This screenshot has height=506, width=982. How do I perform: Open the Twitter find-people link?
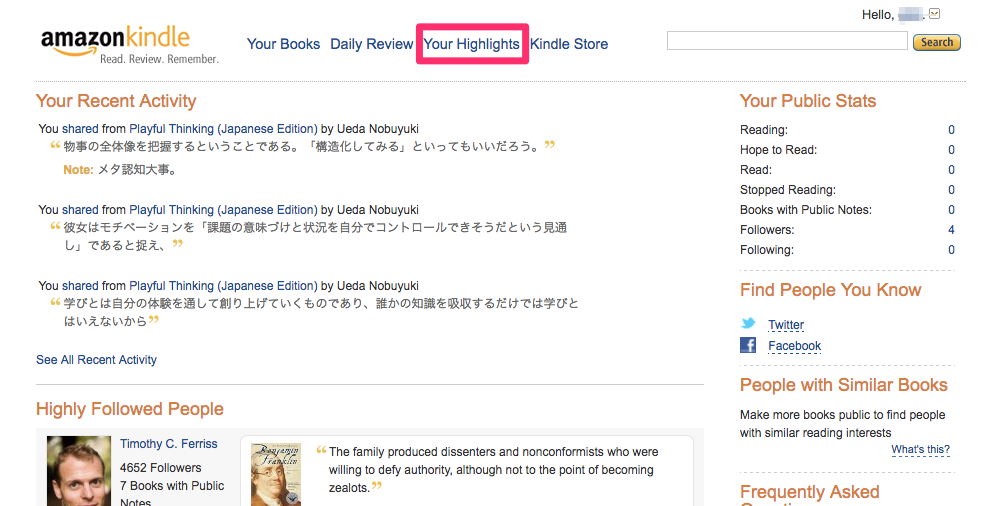click(786, 325)
